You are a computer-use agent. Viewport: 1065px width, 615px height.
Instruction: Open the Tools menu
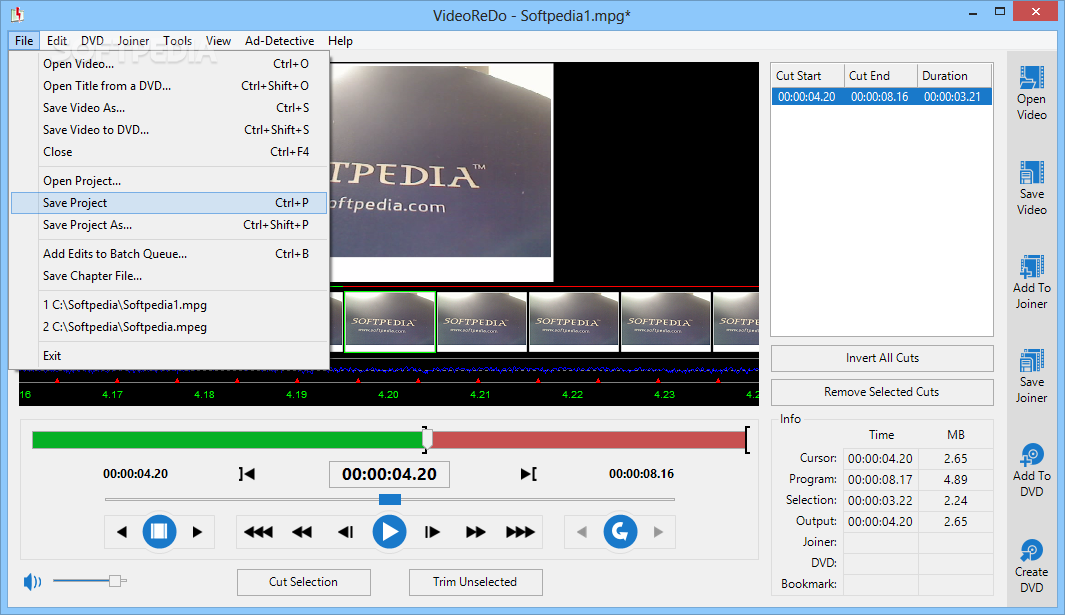tap(177, 41)
